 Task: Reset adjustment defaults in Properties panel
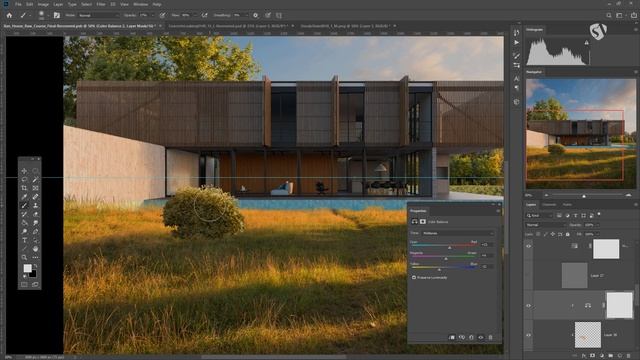coord(471,338)
